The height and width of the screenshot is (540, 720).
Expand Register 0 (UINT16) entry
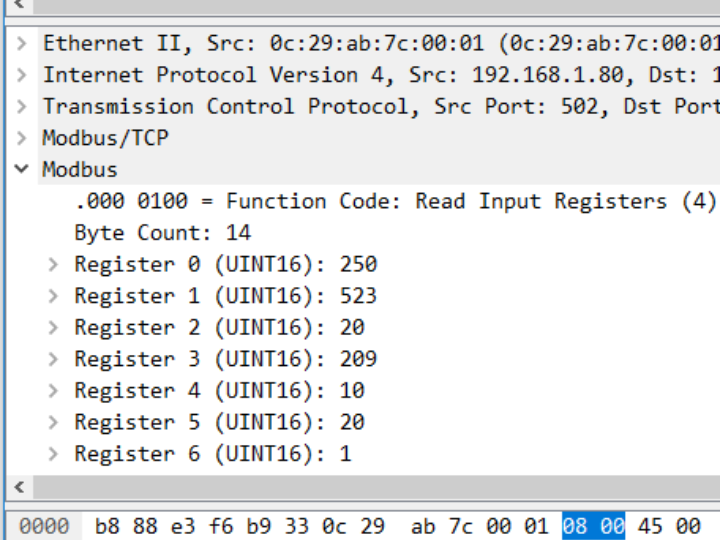[x=54, y=265]
